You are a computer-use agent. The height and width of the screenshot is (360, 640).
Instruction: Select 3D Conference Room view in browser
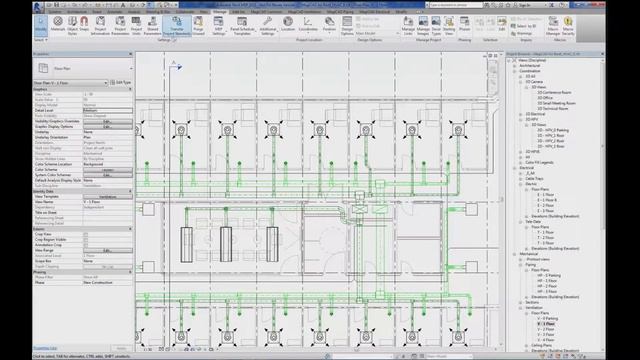pyautogui.click(x=554, y=93)
